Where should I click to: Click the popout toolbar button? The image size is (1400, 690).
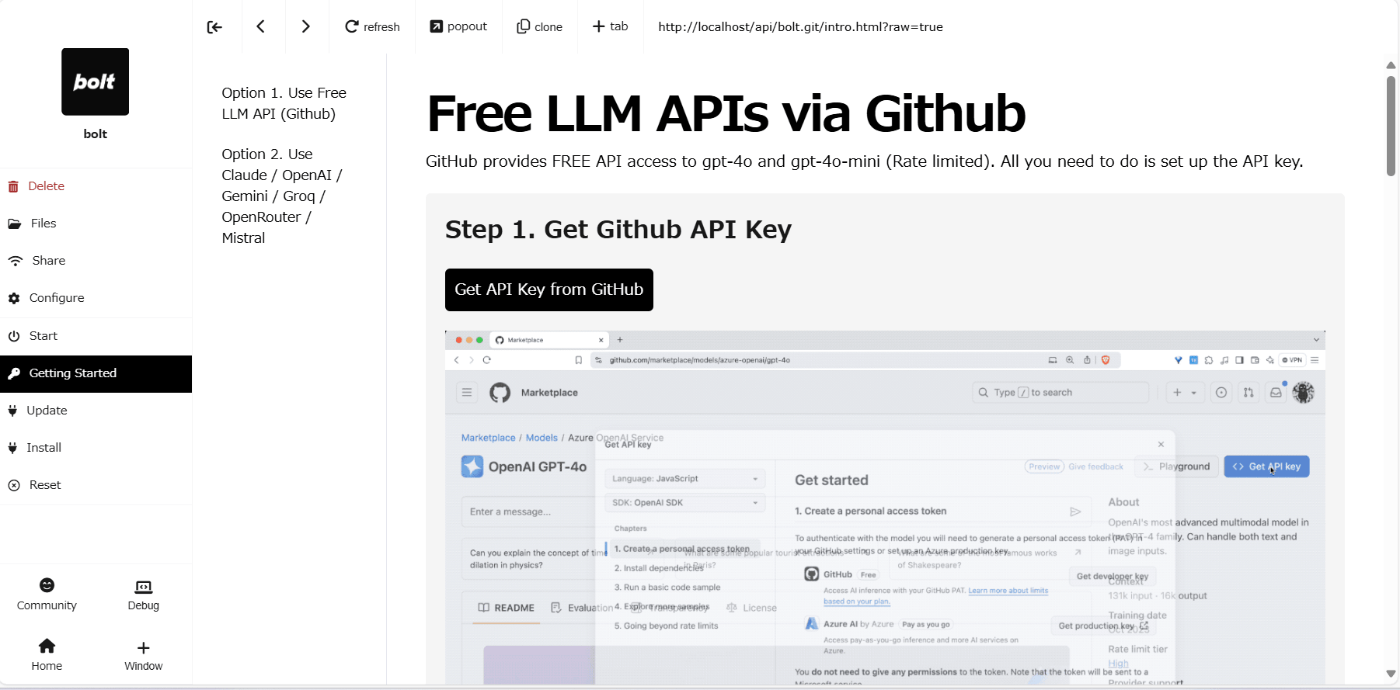pos(458,27)
